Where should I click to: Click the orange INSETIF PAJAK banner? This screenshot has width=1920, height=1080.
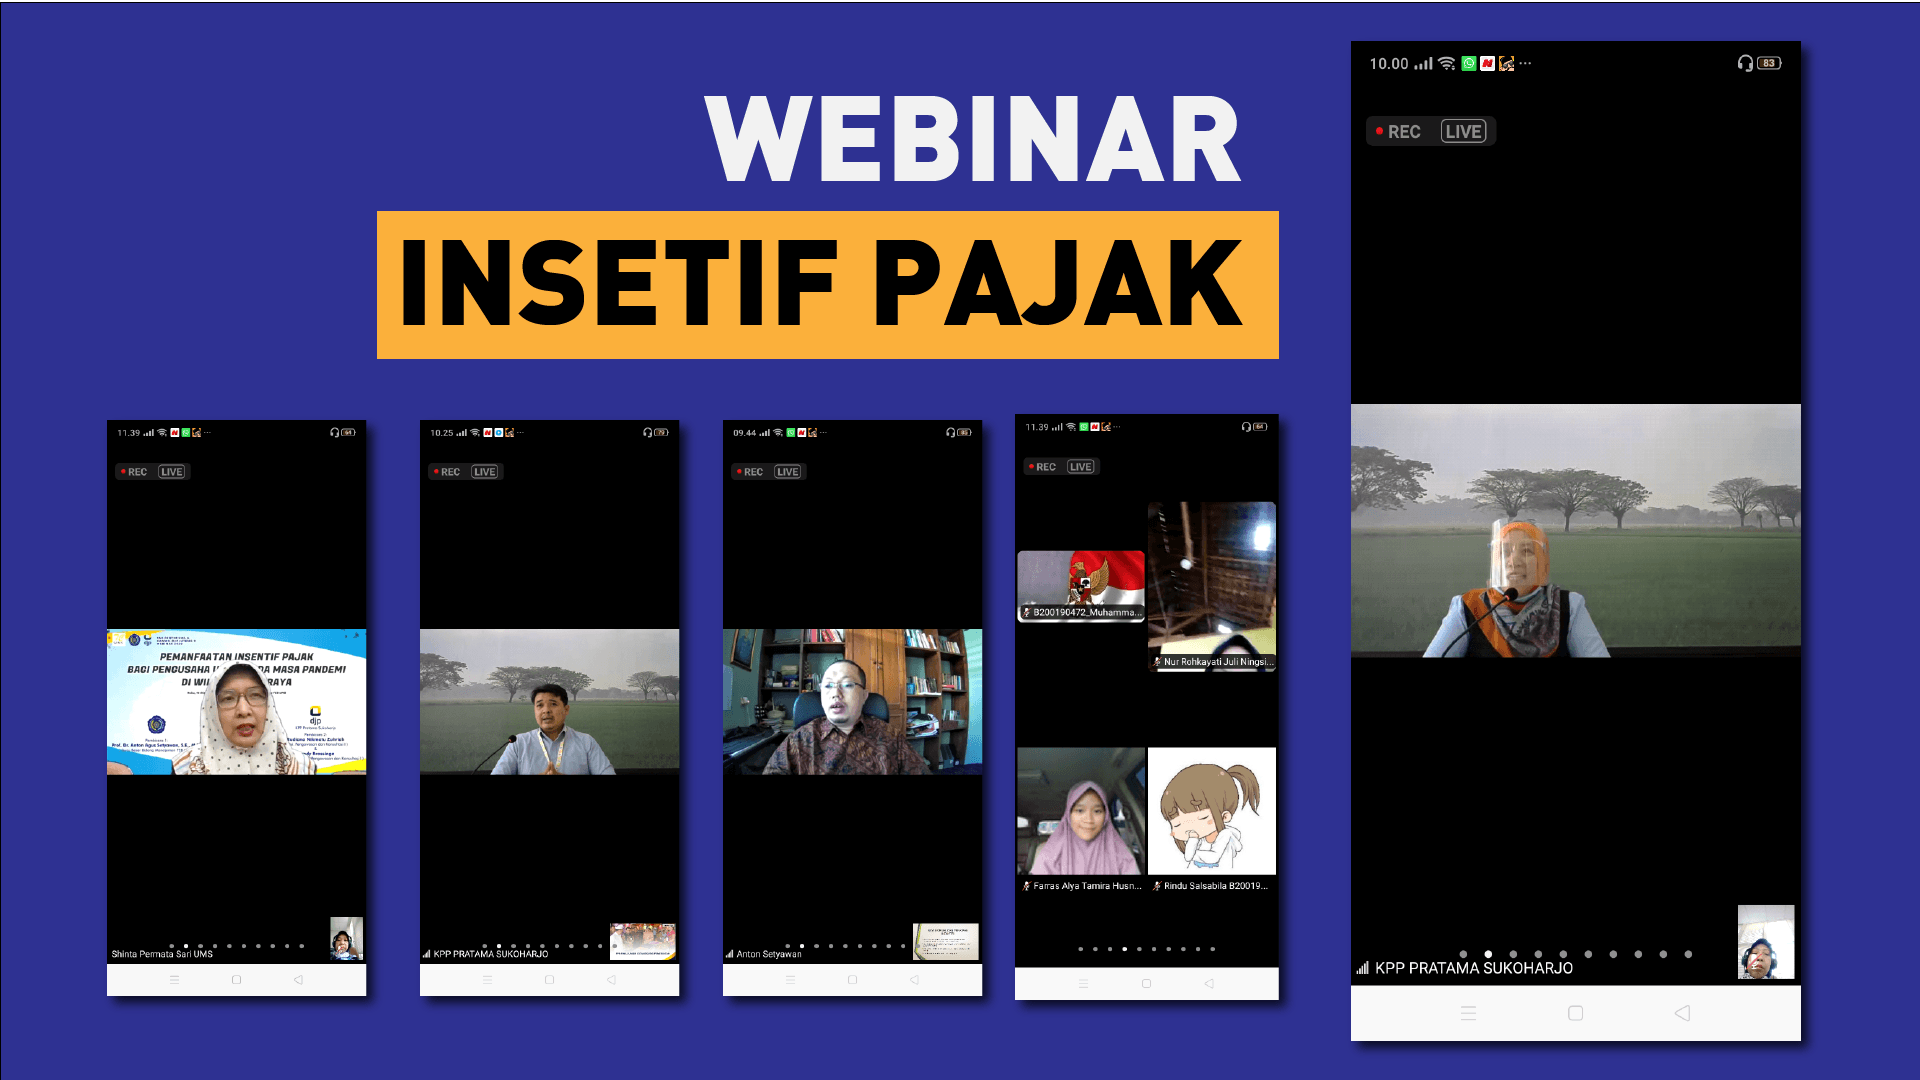[827, 285]
